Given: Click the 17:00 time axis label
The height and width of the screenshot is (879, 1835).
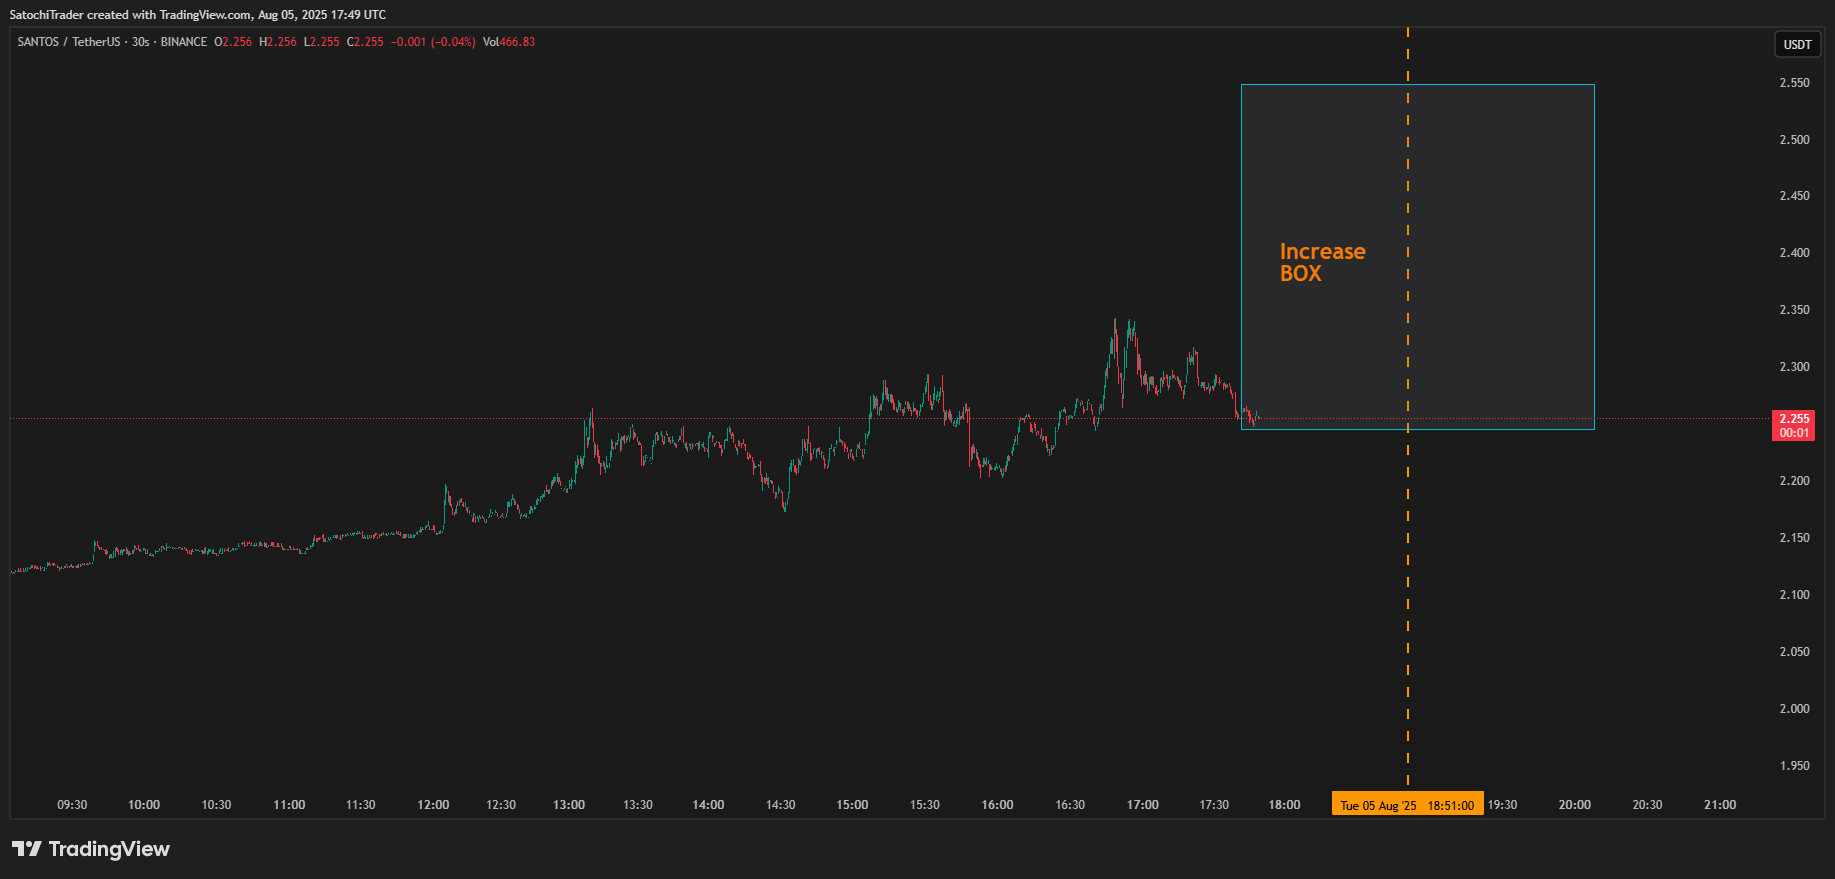Looking at the screenshot, I should pyautogui.click(x=1143, y=805).
